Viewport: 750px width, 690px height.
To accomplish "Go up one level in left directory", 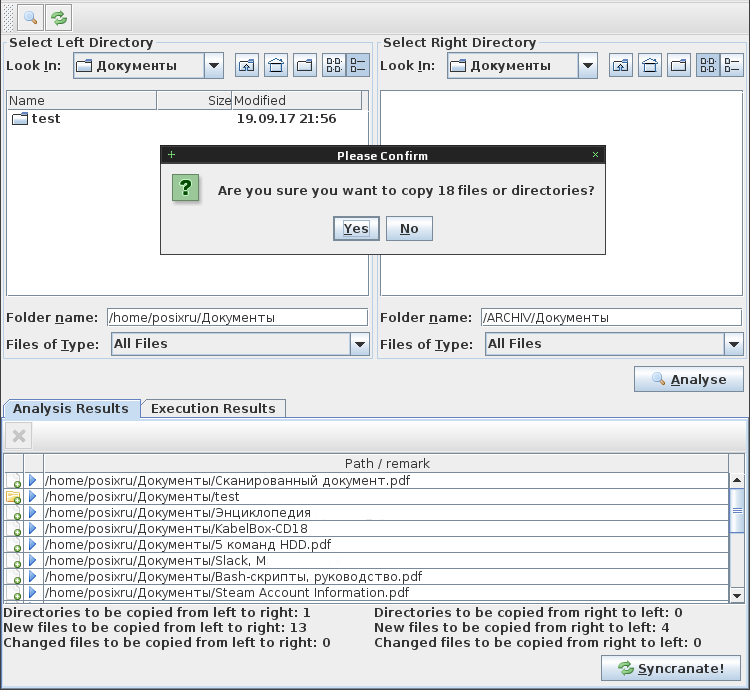I will [x=247, y=65].
